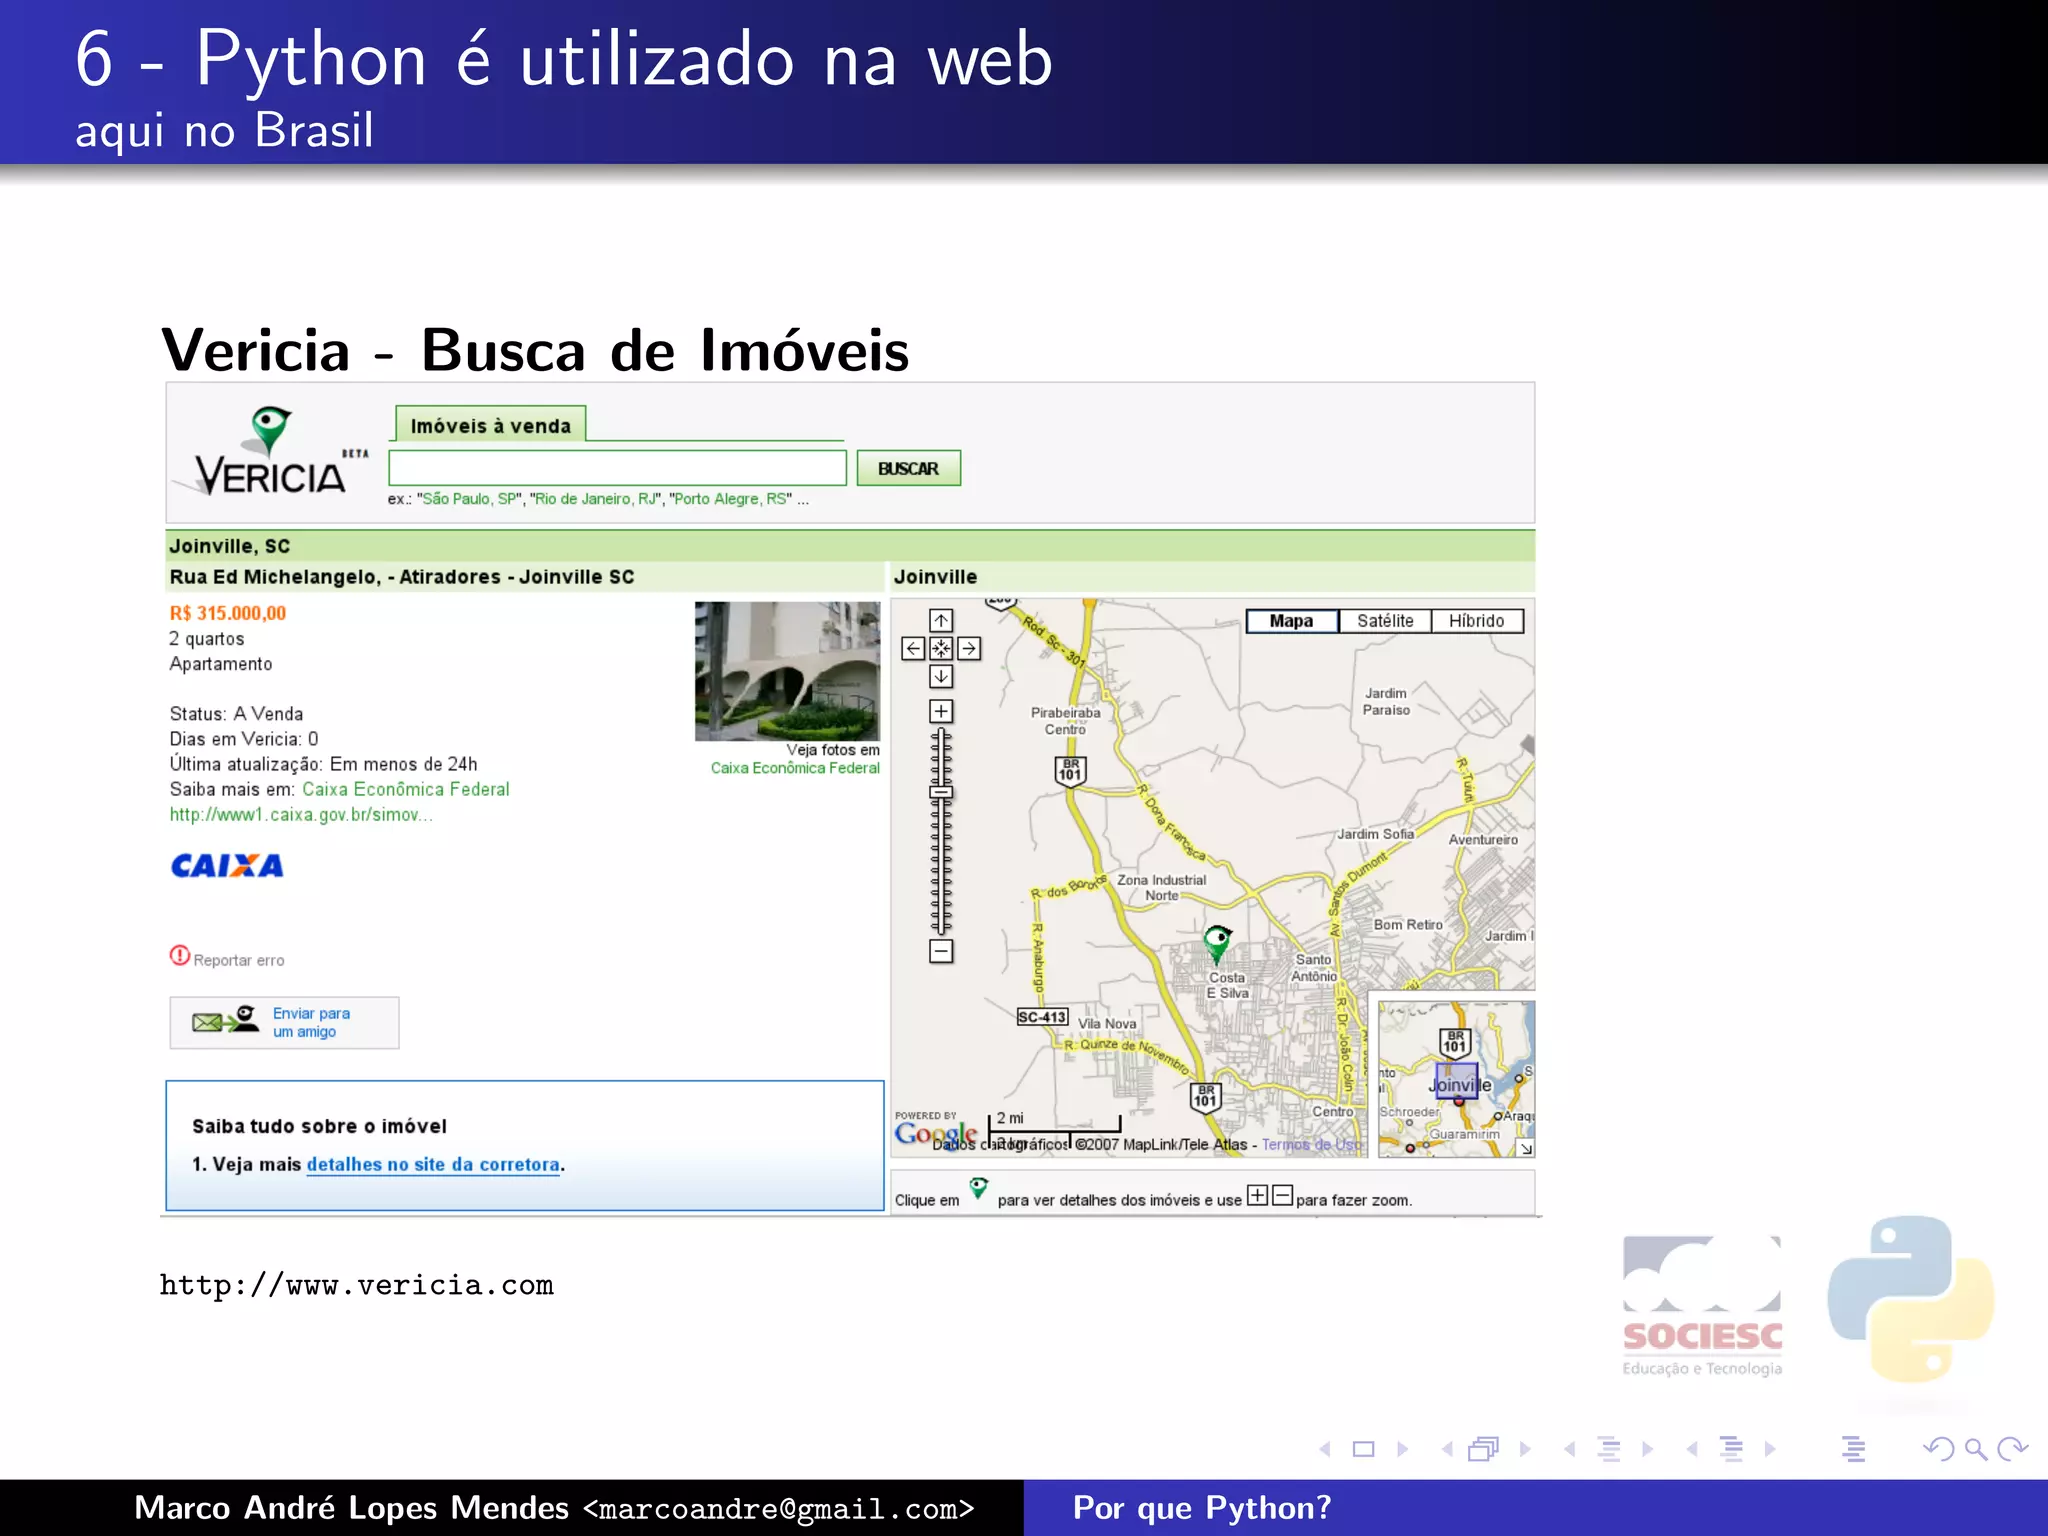Re-center the map with center button
The height and width of the screenshot is (1536, 2048).
(941, 648)
